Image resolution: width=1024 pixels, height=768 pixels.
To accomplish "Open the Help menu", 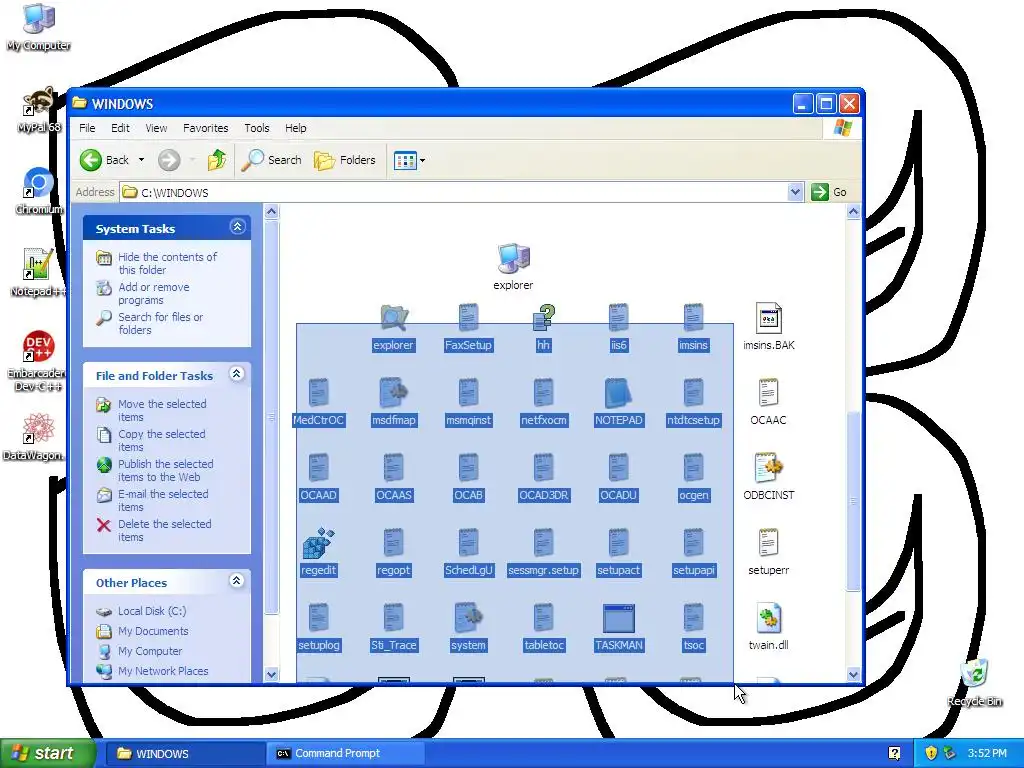I will tap(295, 128).
